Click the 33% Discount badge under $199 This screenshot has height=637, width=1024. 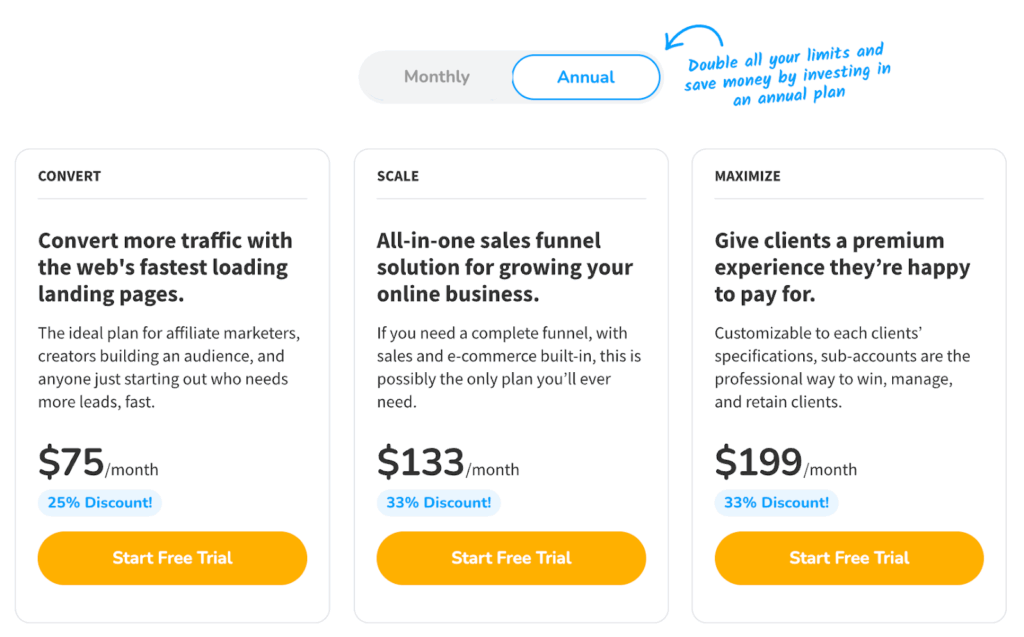click(x=777, y=503)
